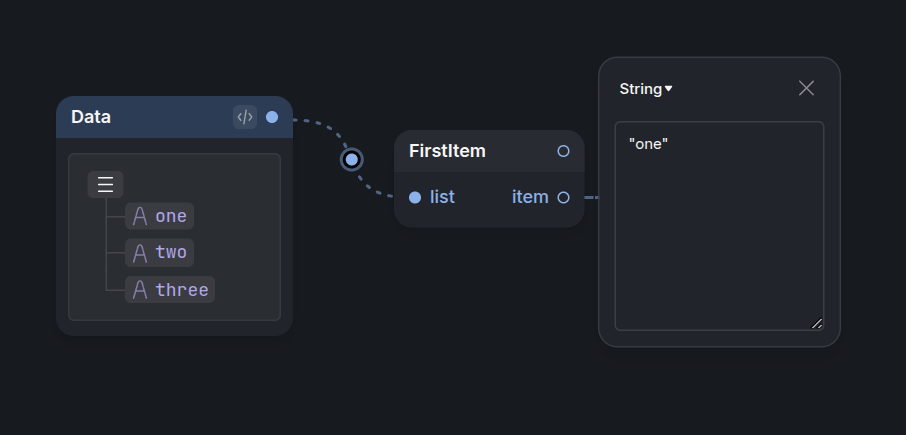Click the FirstItem node title
Screen dimensions: 906x435
(x=447, y=151)
